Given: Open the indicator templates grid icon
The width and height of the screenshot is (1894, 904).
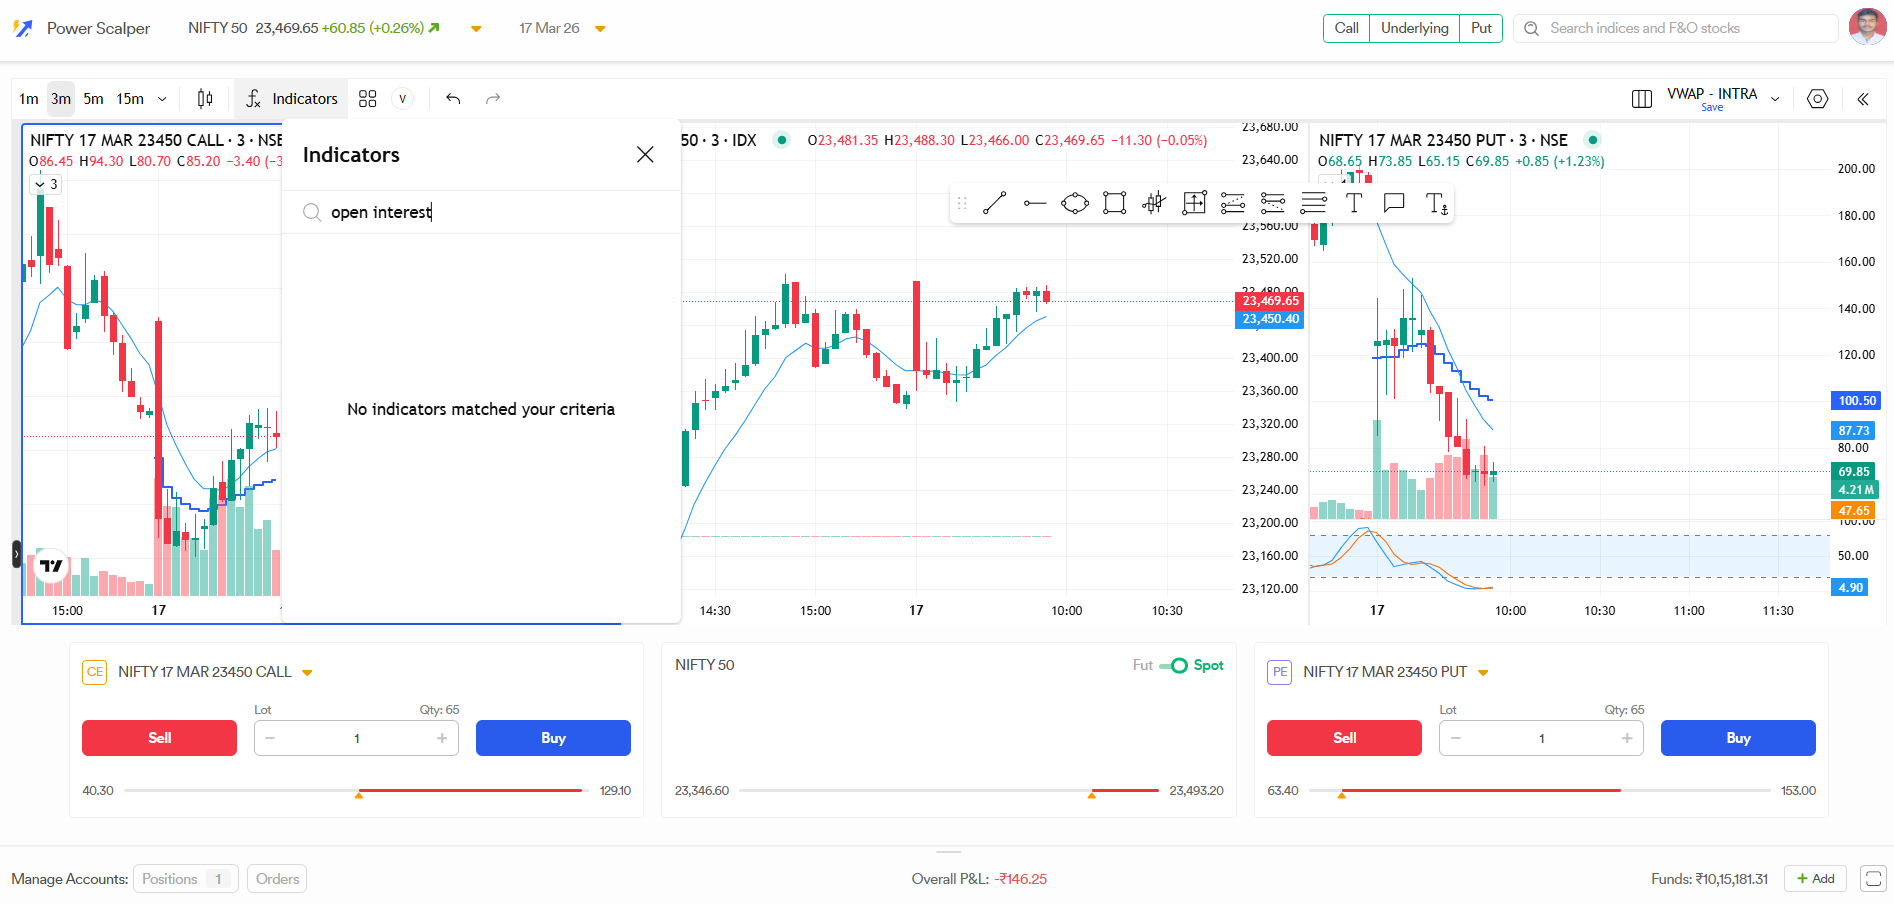Looking at the screenshot, I should 367,98.
